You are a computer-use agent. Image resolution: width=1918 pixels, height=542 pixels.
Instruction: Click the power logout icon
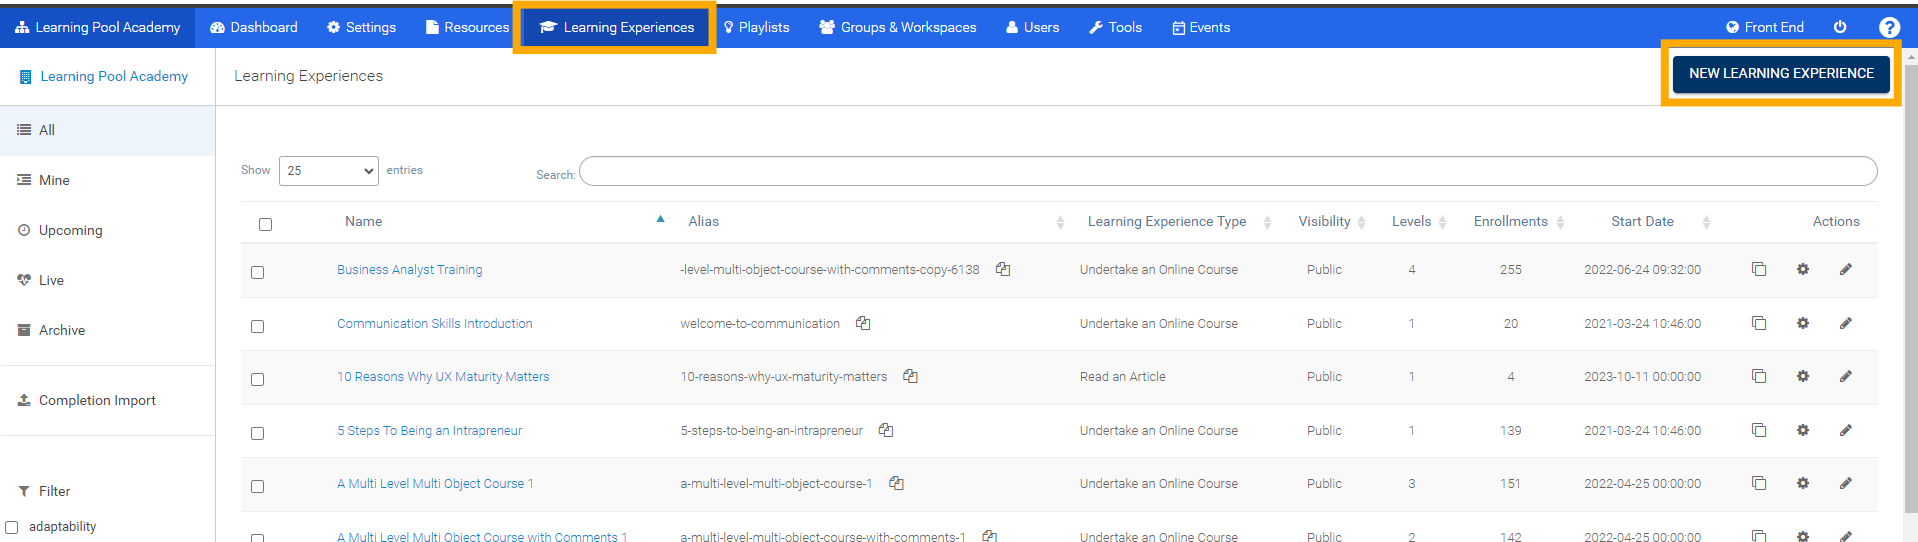pyautogui.click(x=1840, y=27)
